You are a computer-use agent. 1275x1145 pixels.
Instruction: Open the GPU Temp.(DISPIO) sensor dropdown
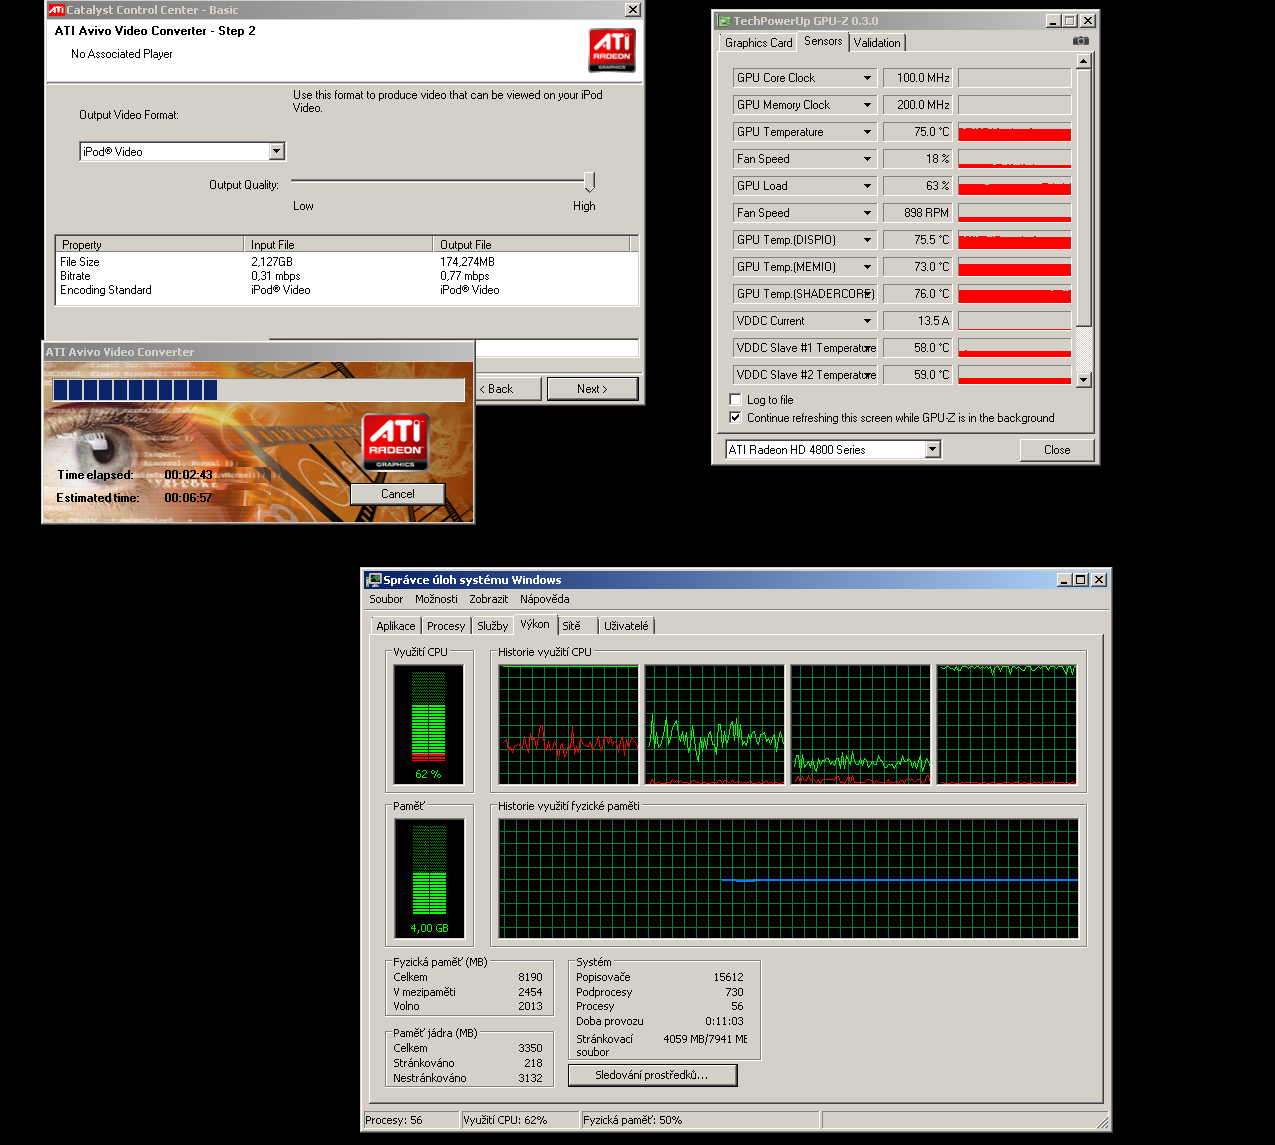pyautogui.click(x=867, y=240)
